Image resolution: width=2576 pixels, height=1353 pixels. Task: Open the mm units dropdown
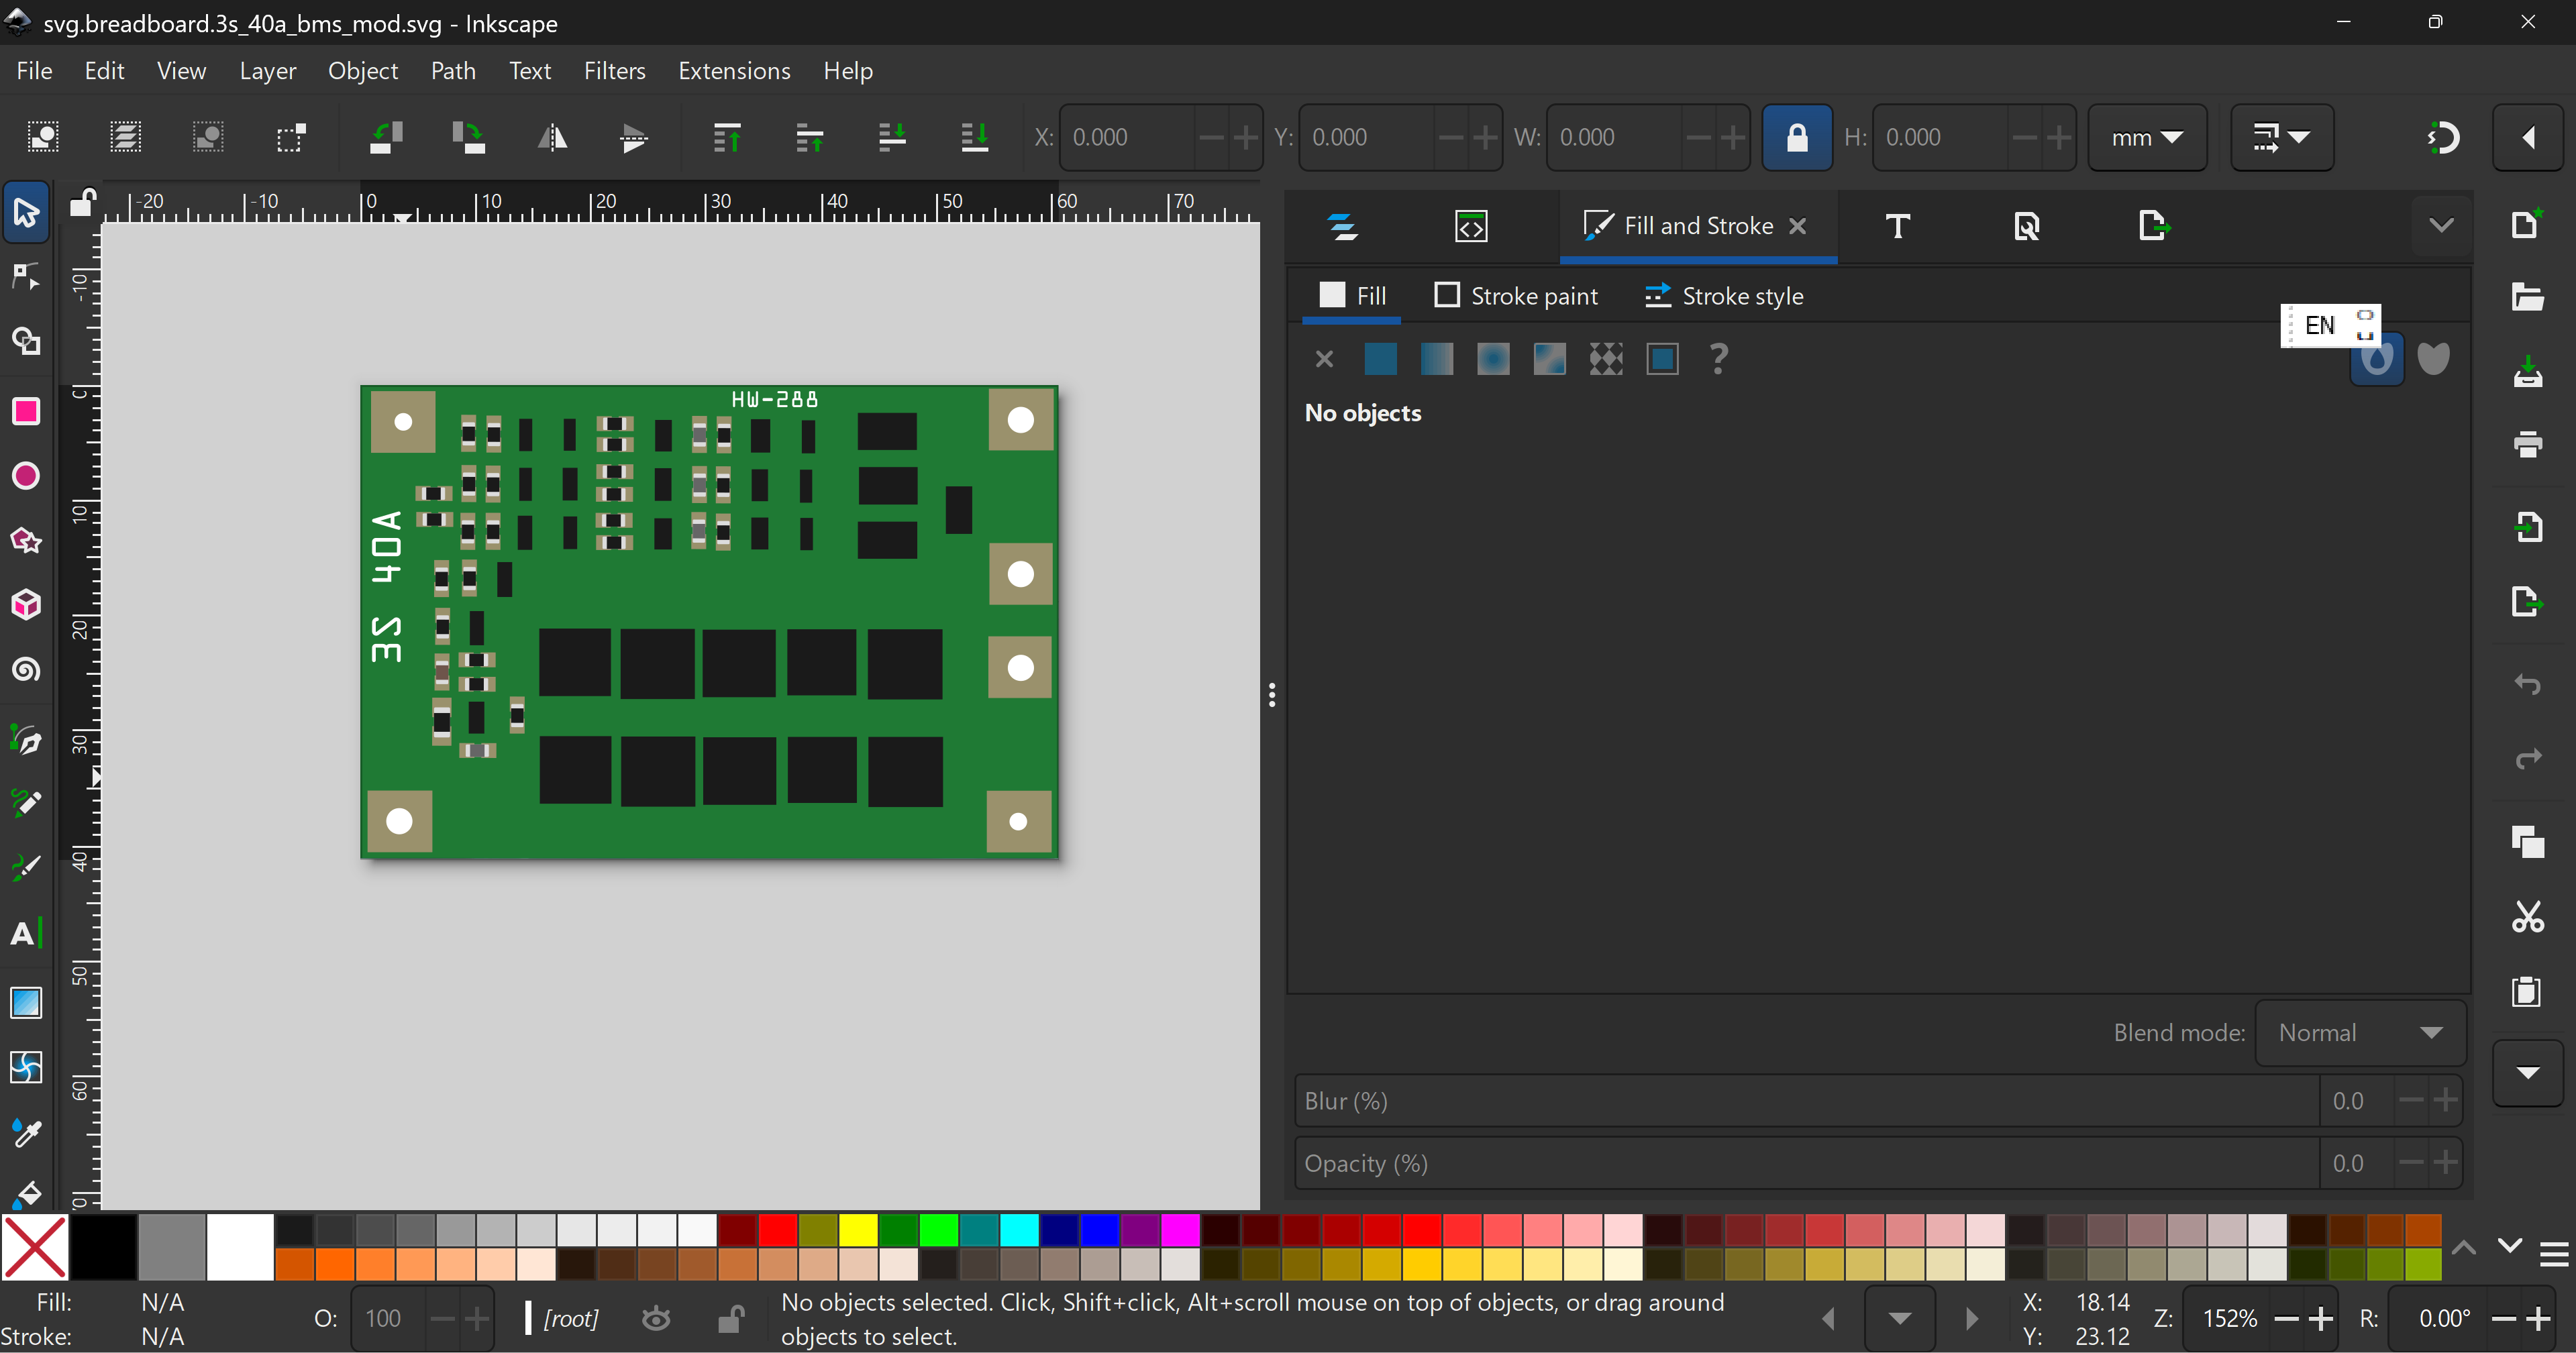[x=2146, y=137]
